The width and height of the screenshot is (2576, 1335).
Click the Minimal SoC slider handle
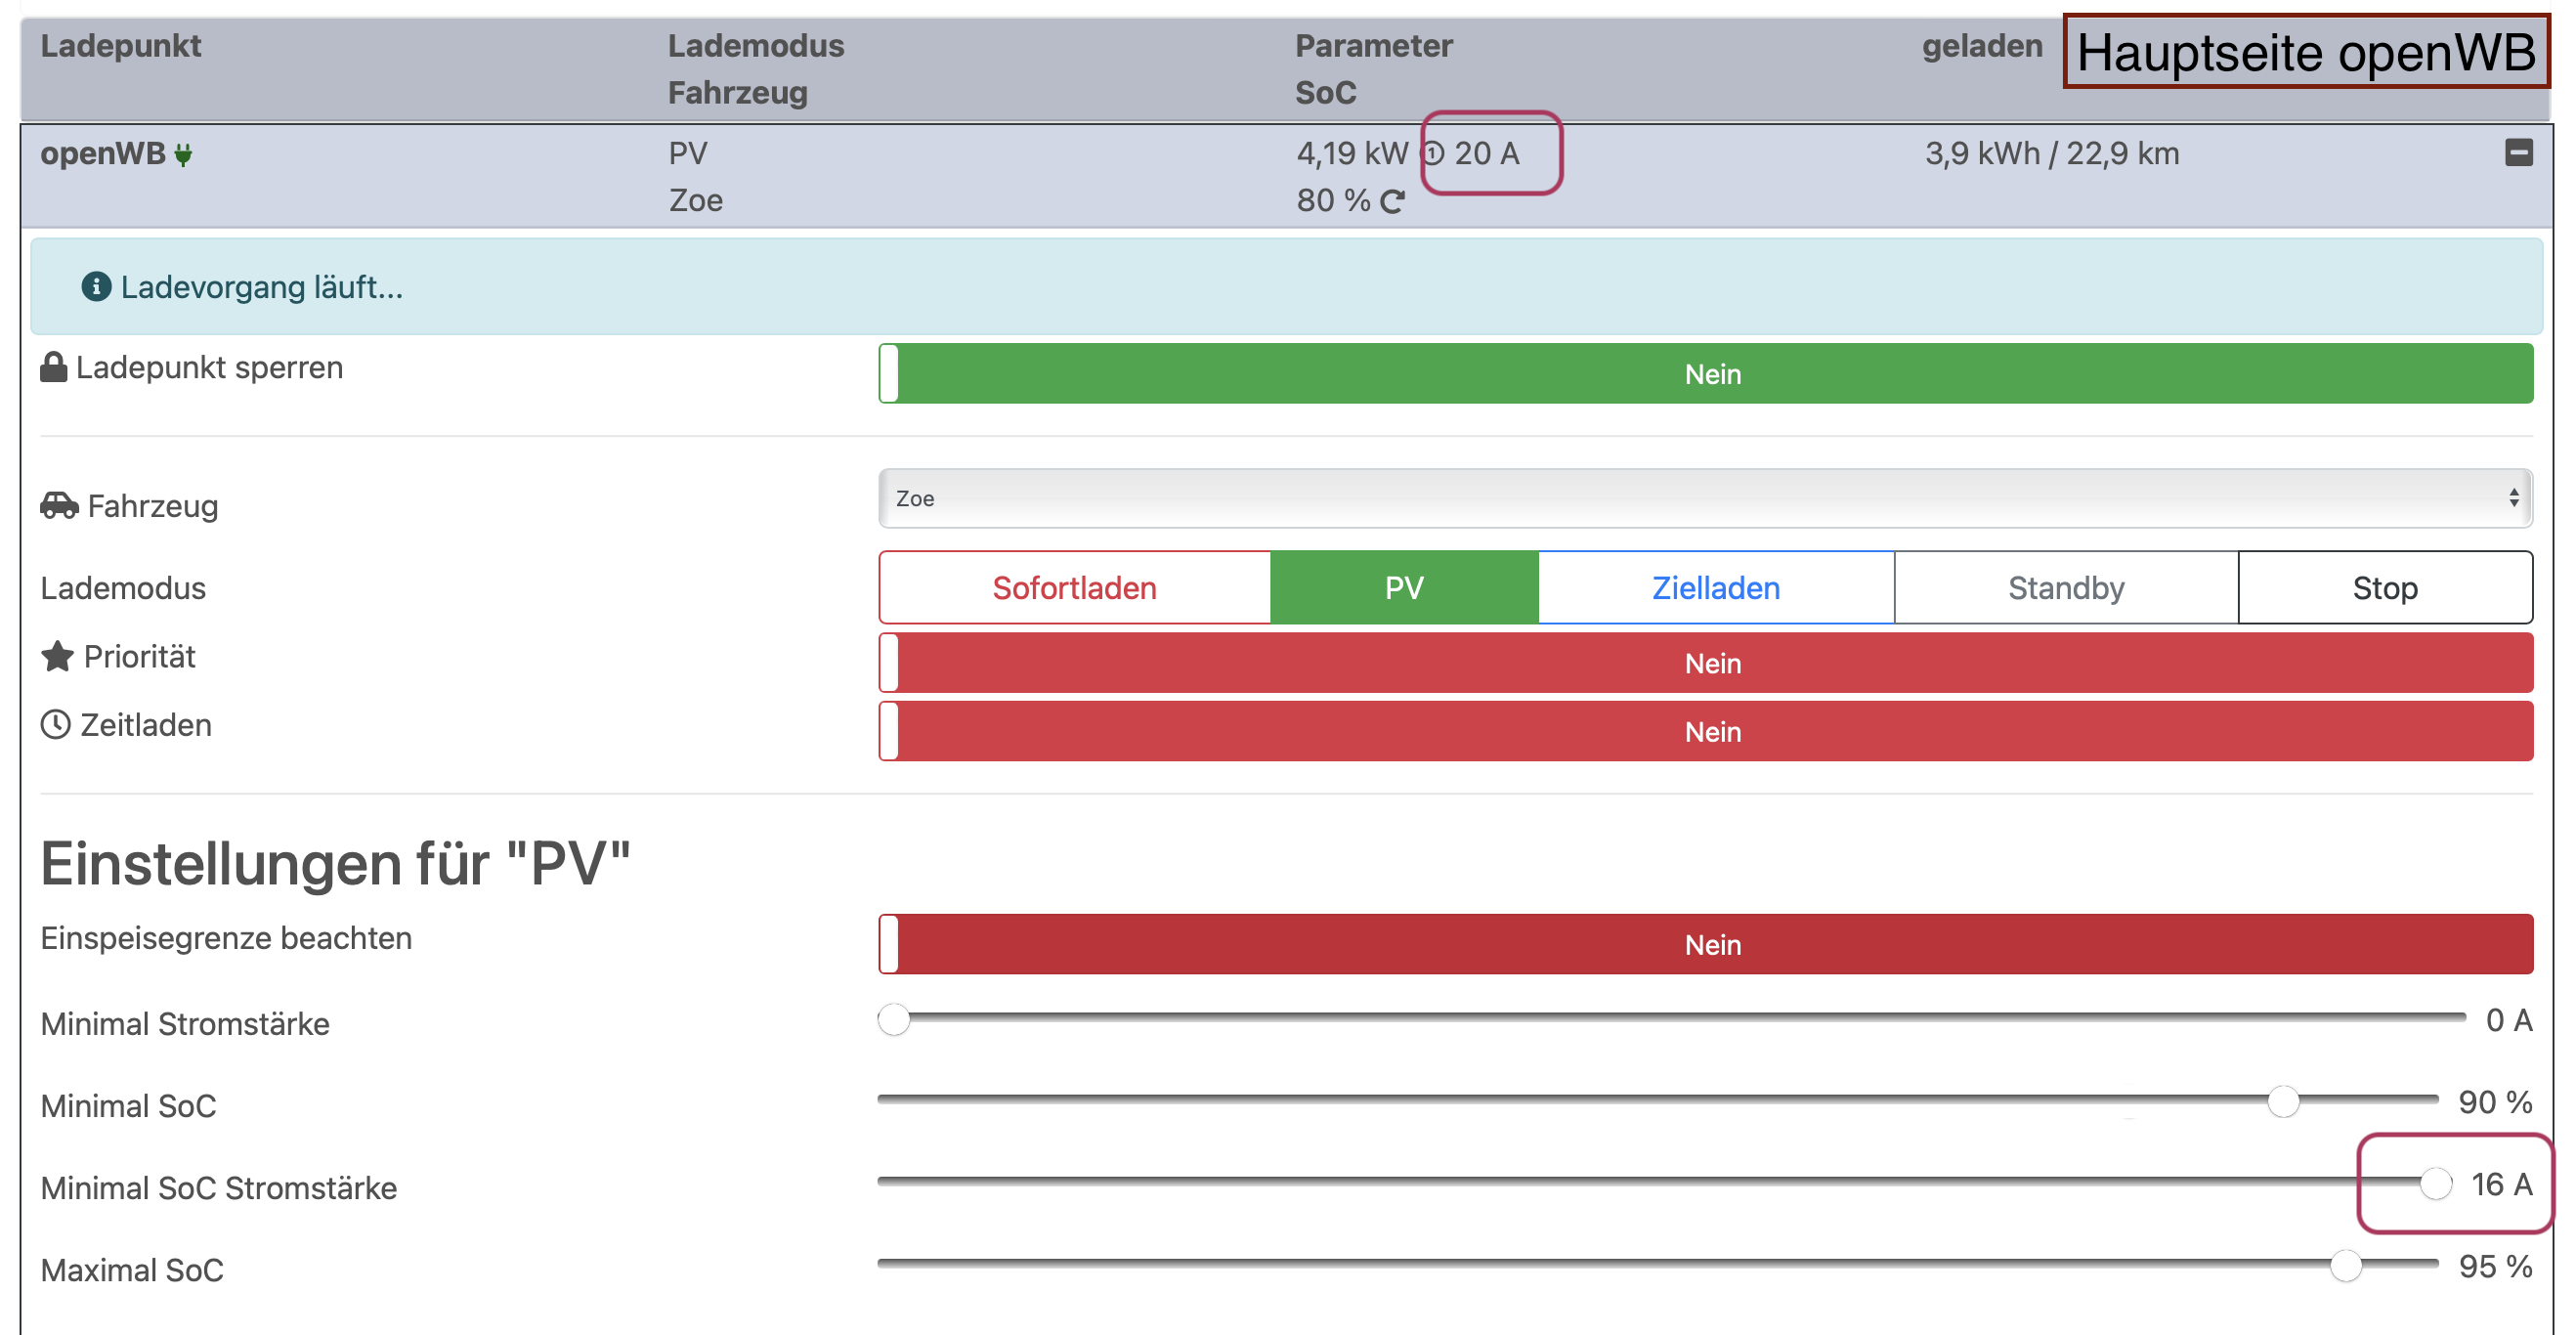[x=2283, y=1101]
